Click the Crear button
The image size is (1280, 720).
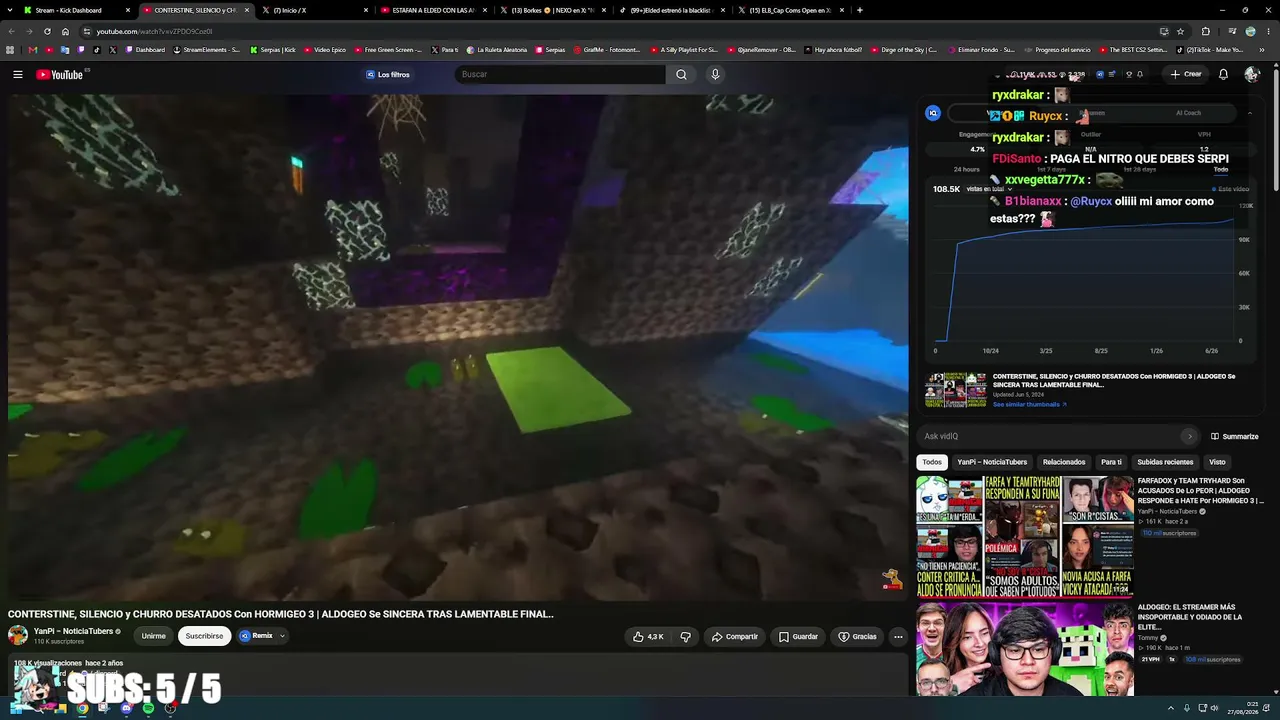[1186, 74]
